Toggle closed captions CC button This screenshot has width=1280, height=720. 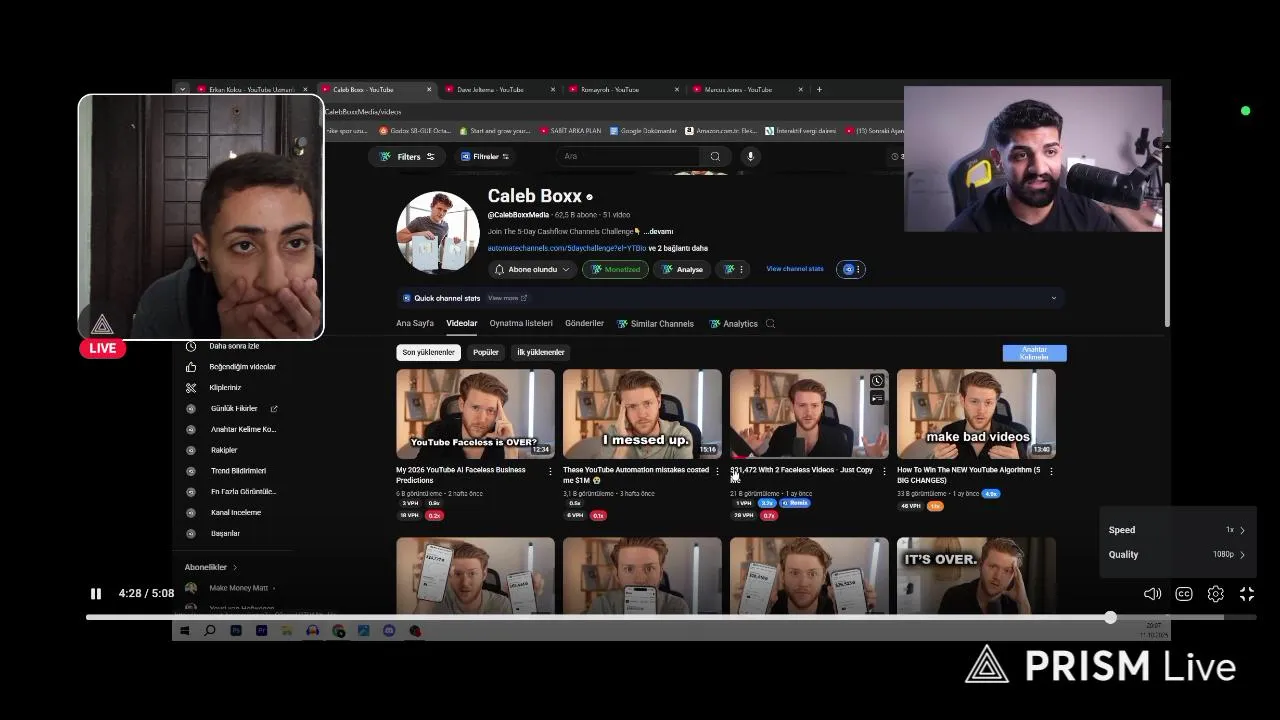point(1184,594)
